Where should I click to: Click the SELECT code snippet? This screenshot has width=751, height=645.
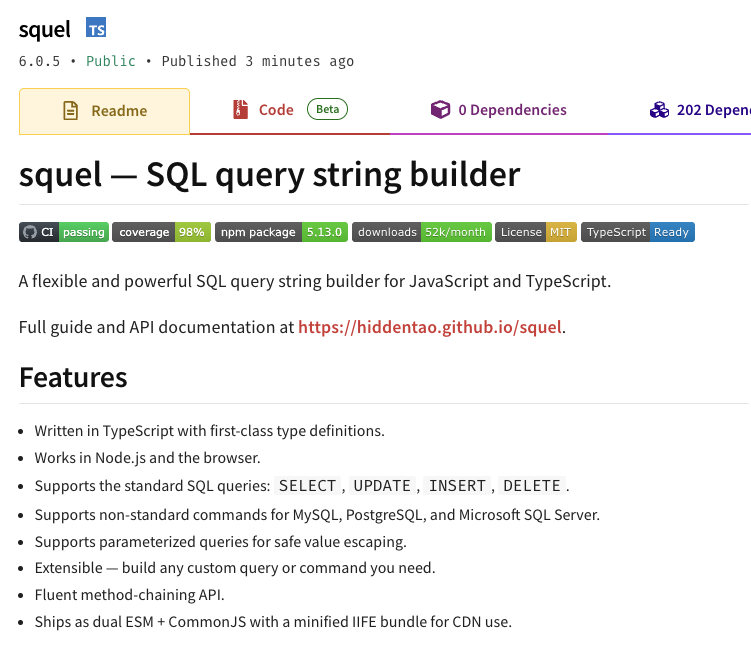pyautogui.click(x=307, y=486)
